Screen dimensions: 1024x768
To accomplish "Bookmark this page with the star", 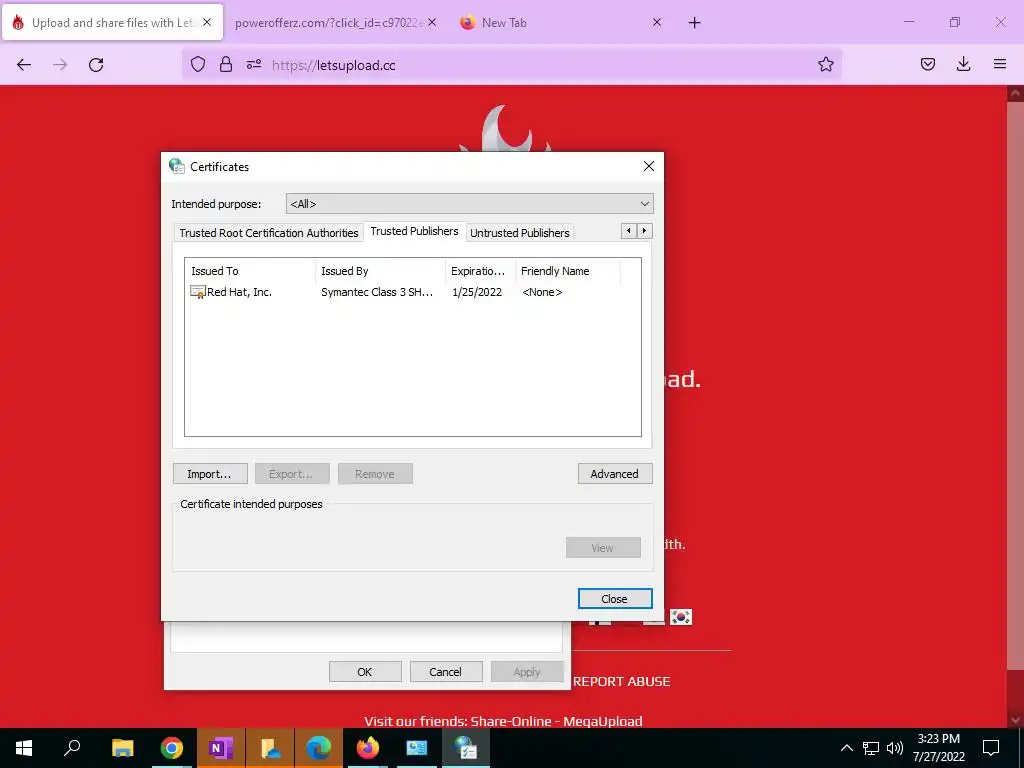I will tap(825, 64).
